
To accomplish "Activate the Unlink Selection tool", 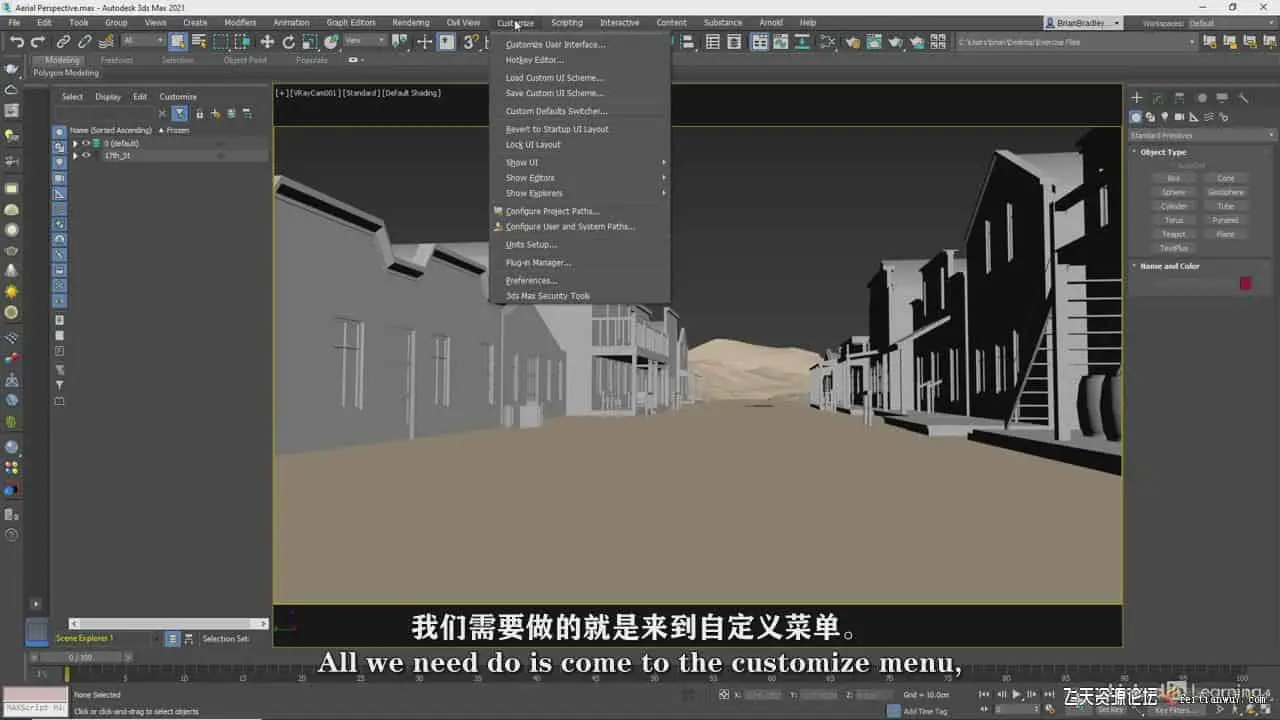I will 84,42.
